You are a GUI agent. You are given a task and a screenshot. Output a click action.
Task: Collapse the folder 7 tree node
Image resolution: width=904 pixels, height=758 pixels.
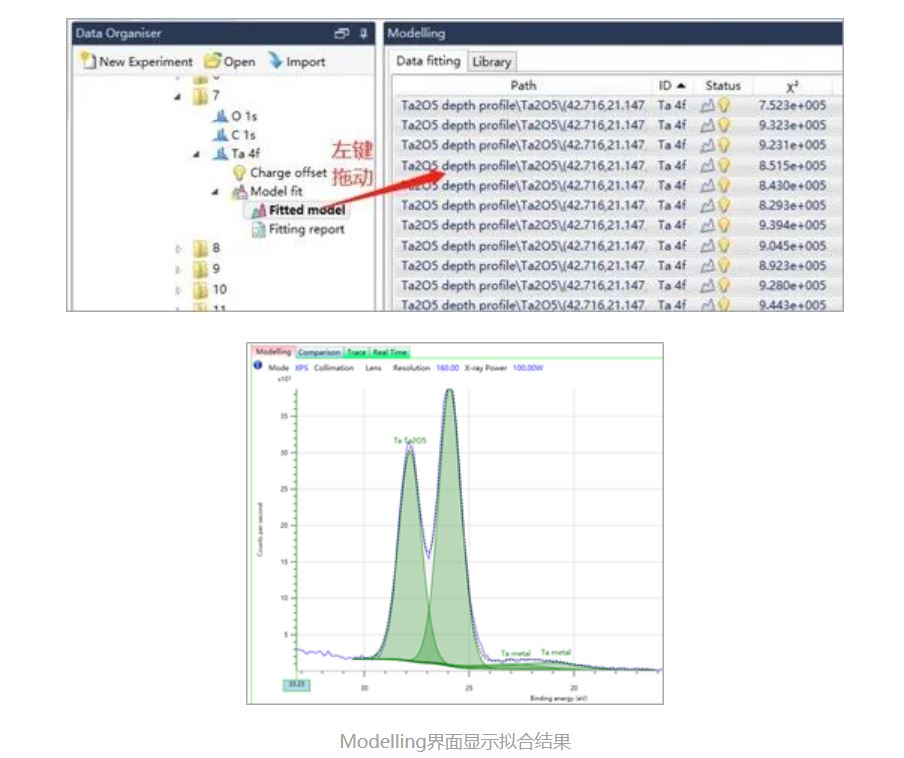coord(178,97)
